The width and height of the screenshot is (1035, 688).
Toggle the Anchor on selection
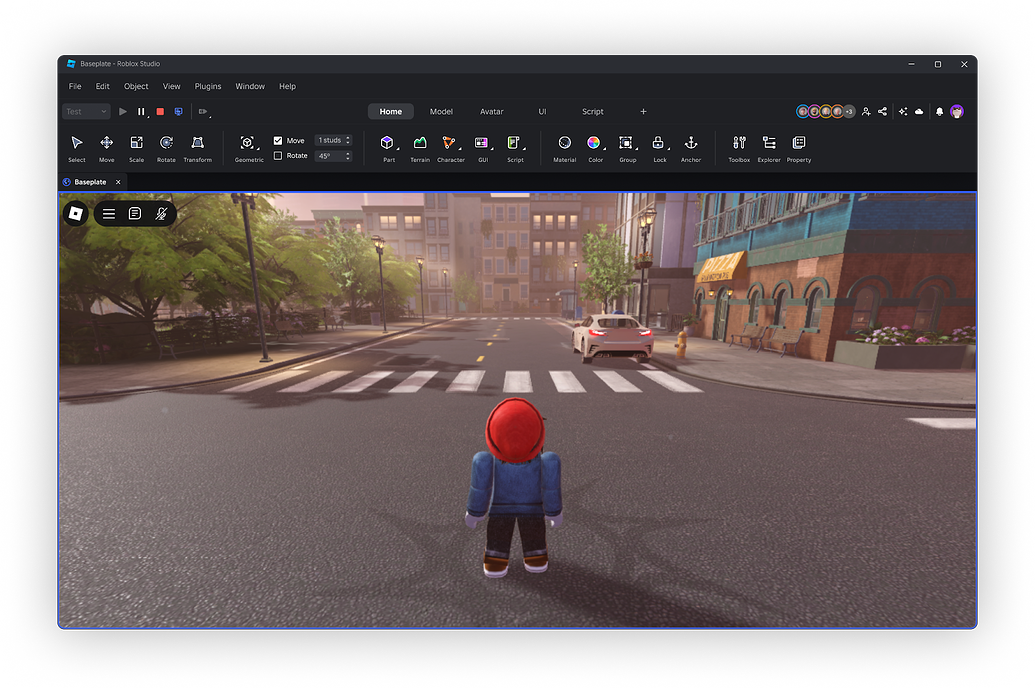click(691, 145)
